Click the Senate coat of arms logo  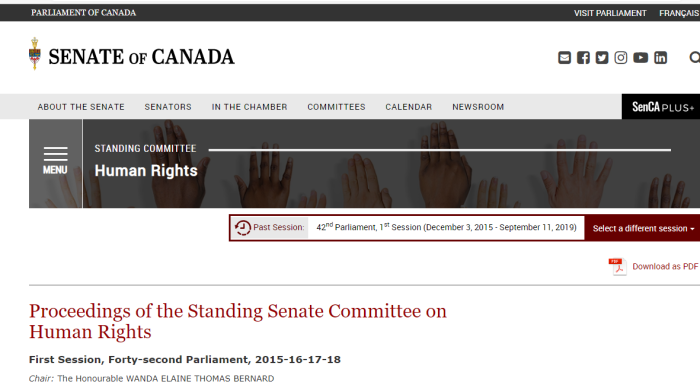(35, 54)
